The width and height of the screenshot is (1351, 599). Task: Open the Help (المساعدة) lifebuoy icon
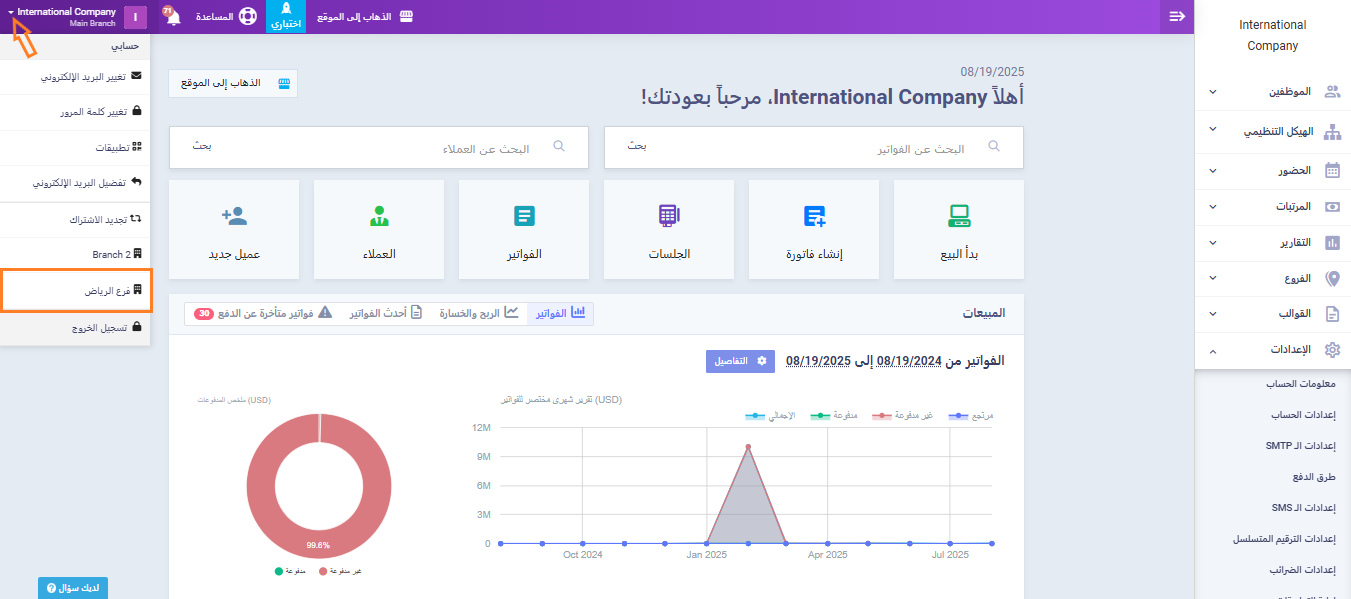pos(247,17)
